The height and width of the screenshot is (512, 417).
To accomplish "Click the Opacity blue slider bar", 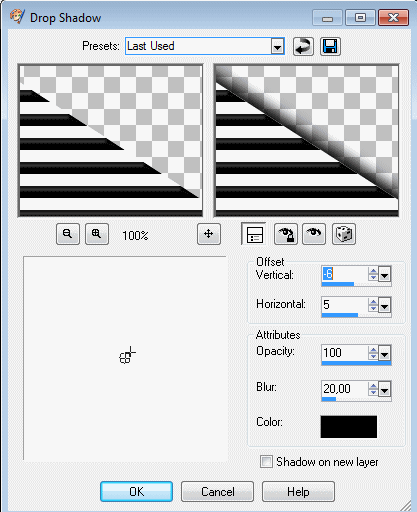I will [x=356, y=364].
